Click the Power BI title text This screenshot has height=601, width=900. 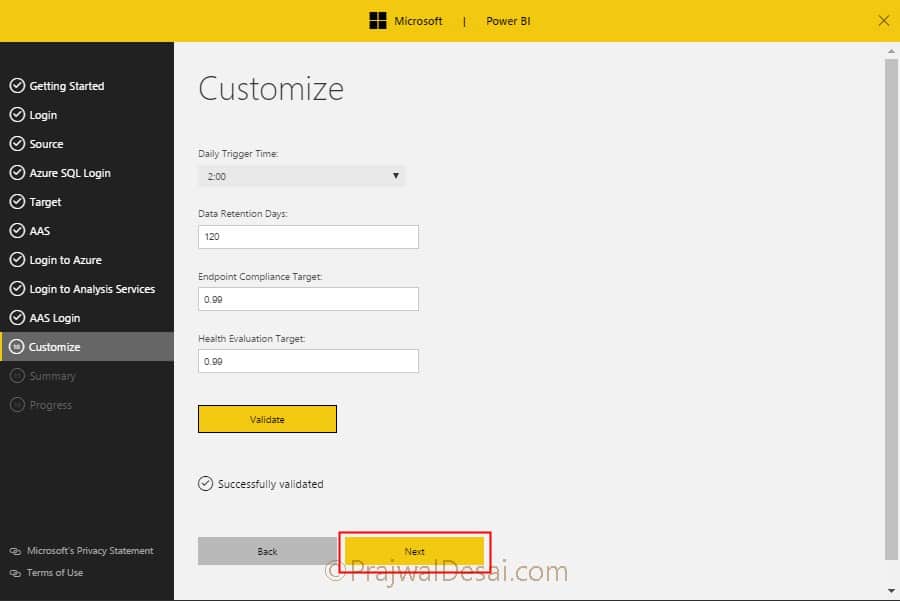508,21
